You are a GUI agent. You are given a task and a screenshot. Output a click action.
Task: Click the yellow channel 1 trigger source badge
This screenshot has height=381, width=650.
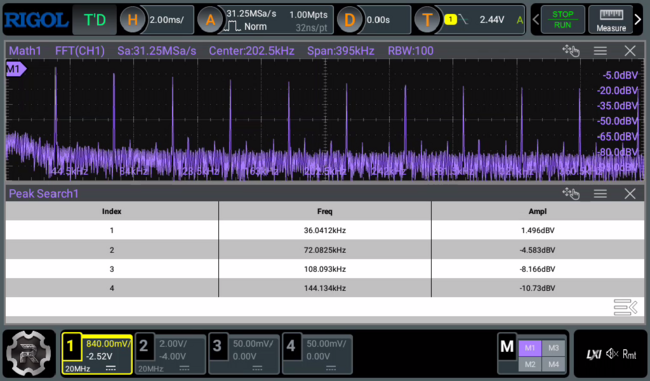click(450, 19)
